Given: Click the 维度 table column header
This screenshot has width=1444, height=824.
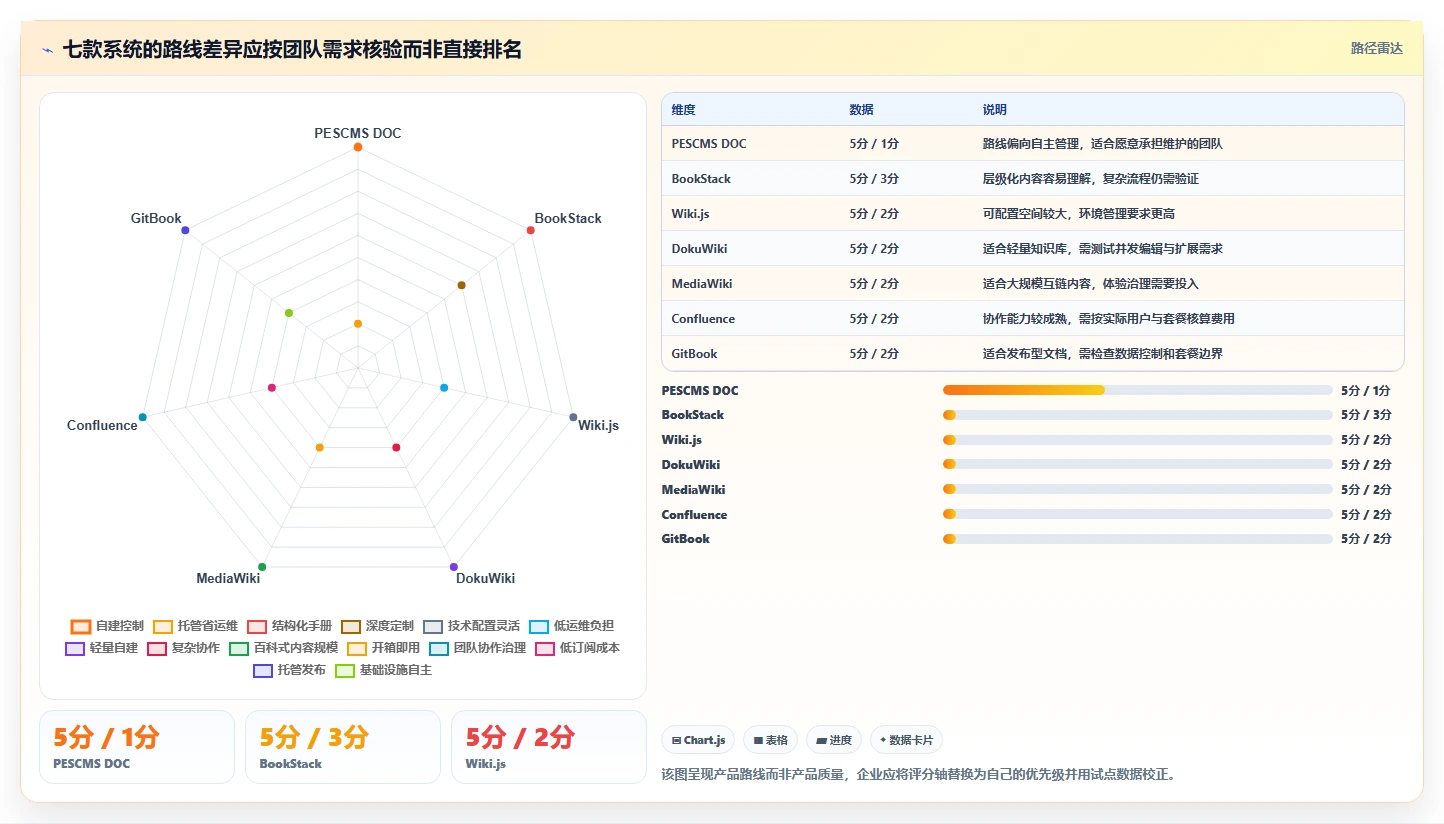Looking at the screenshot, I should tap(684, 110).
